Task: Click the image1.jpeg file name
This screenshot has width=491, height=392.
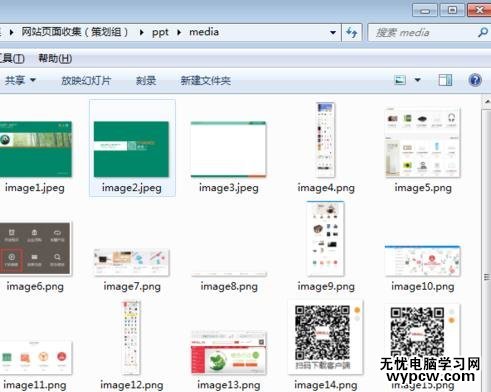Action: point(35,188)
